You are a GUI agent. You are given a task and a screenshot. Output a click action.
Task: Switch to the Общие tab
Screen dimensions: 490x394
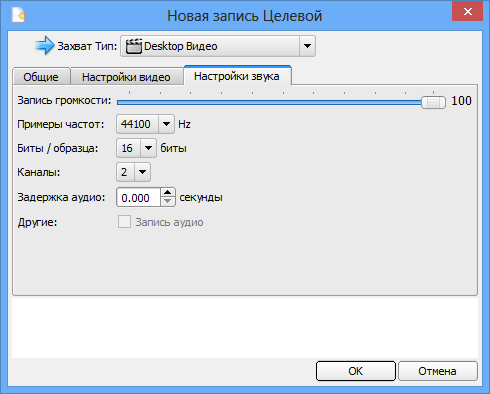coord(41,77)
